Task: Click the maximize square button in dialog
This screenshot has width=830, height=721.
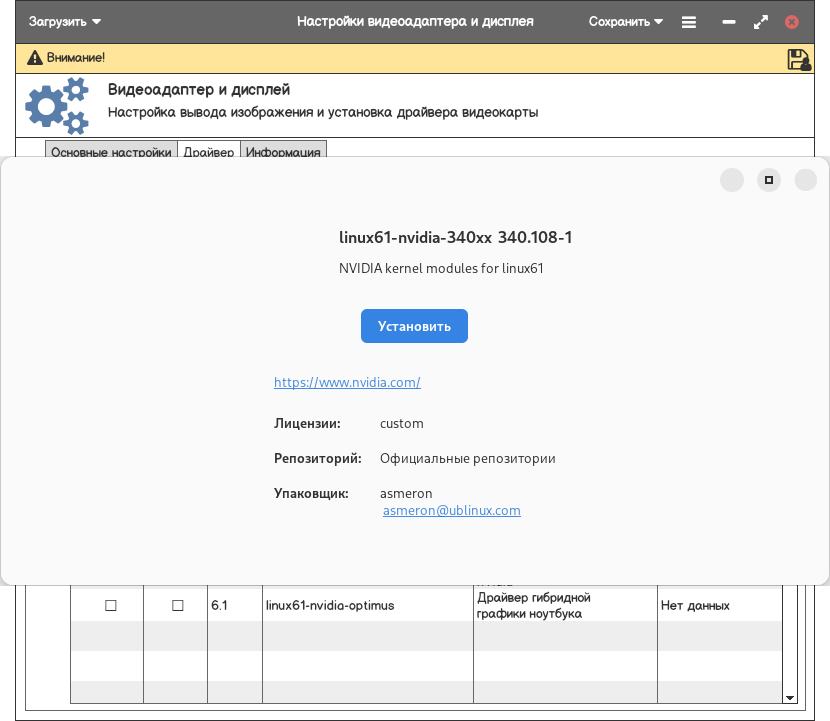Action: click(x=769, y=180)
